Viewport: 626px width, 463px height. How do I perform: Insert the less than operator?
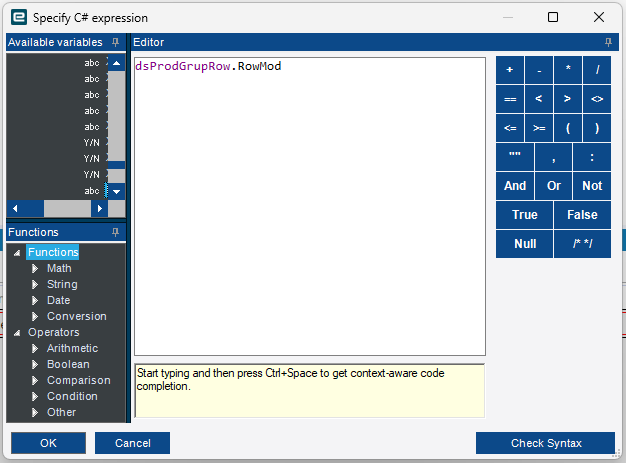click(x=539, y=99)
